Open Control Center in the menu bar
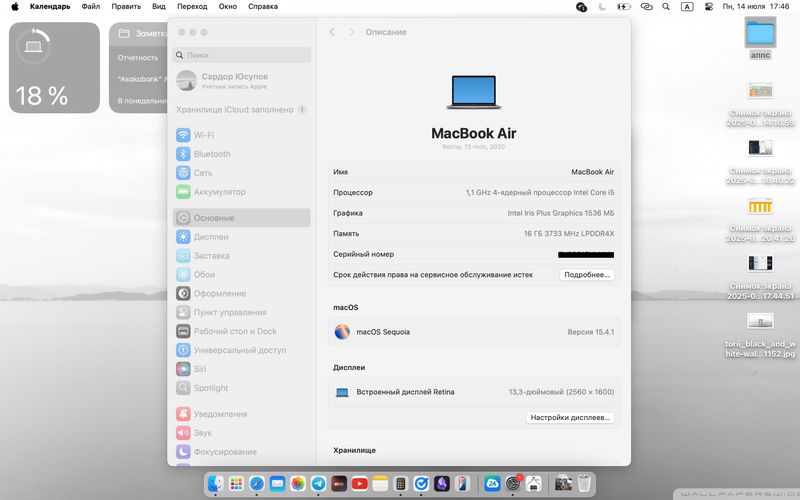 [x=709, y=7]
